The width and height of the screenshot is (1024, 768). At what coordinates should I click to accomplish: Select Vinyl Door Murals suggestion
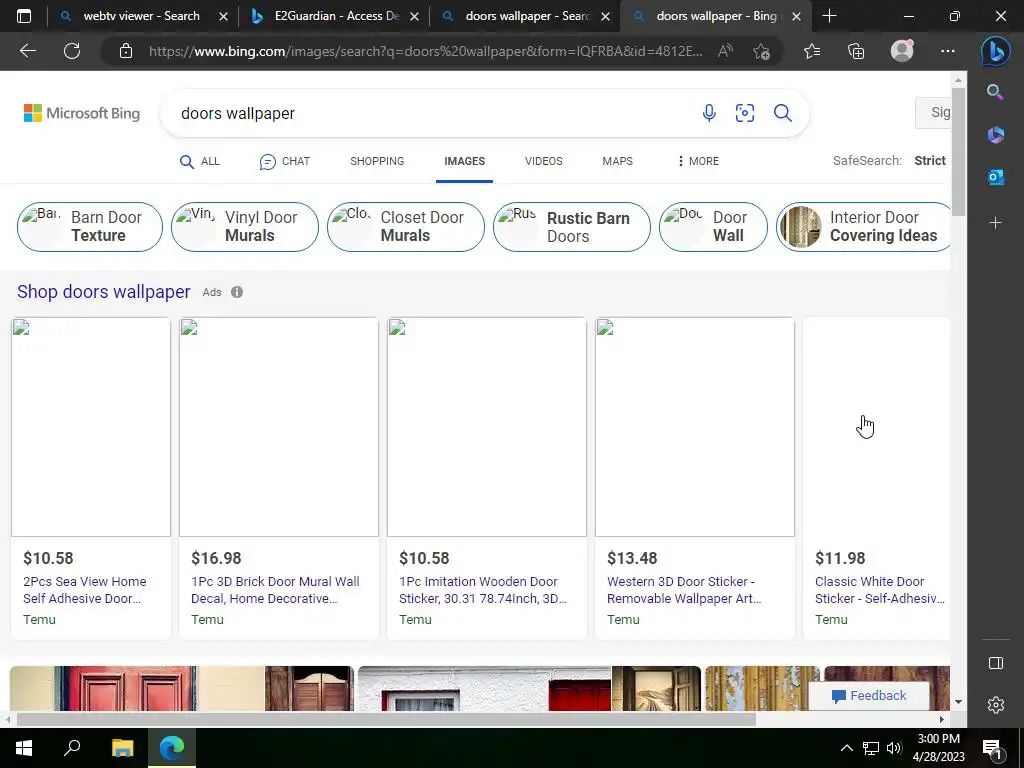244,227
